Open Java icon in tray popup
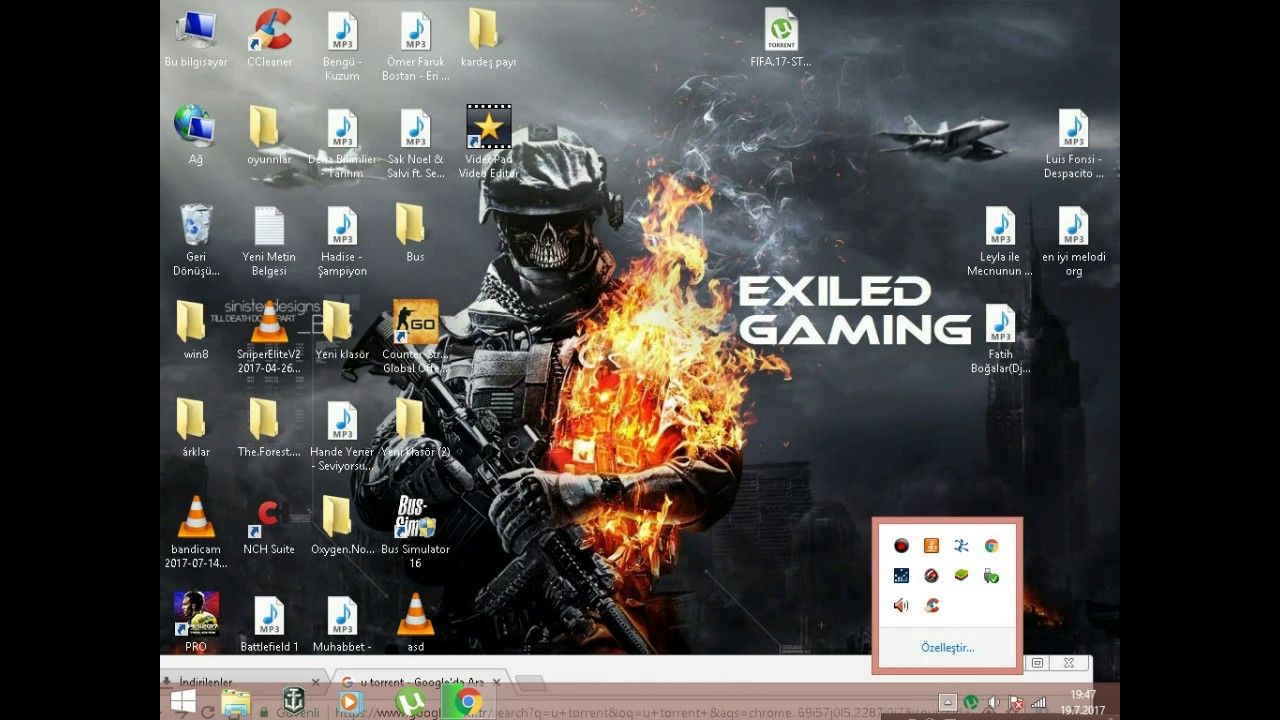 coord(931,546)
